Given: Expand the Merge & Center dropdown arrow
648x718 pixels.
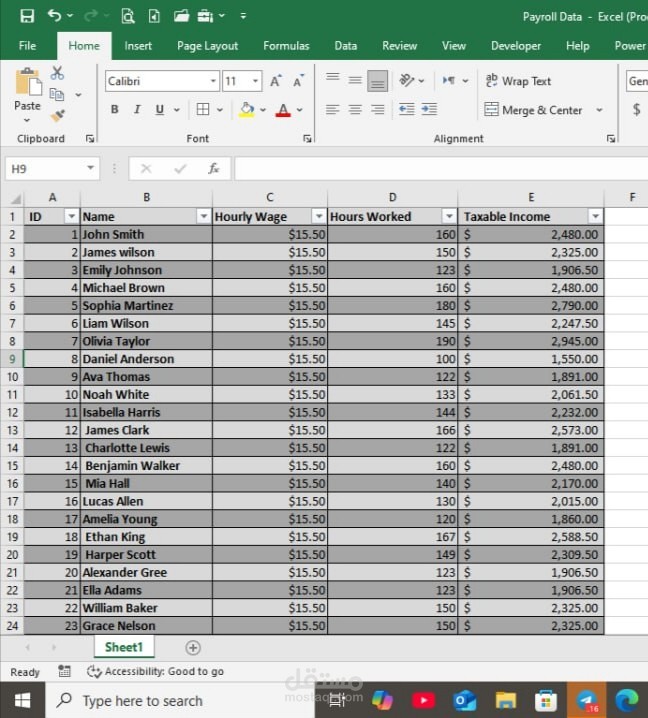Looking at the screenshot, I should pyautogui.click(x=599, y=110).
